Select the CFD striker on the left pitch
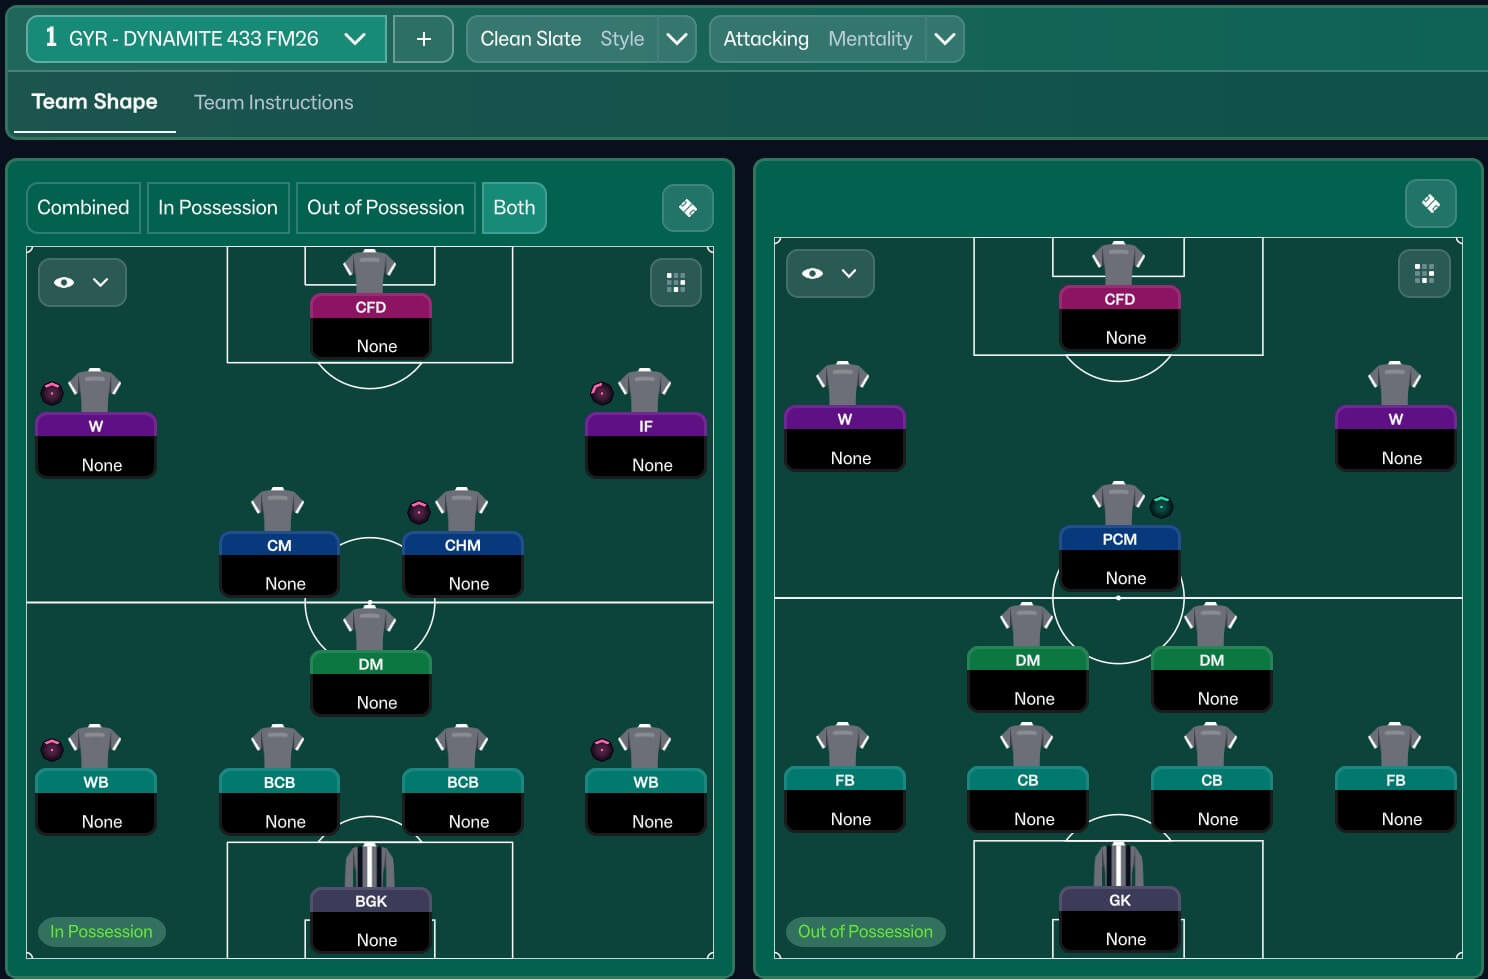Viewport: 1488px width, 979px height. point(370,307)
